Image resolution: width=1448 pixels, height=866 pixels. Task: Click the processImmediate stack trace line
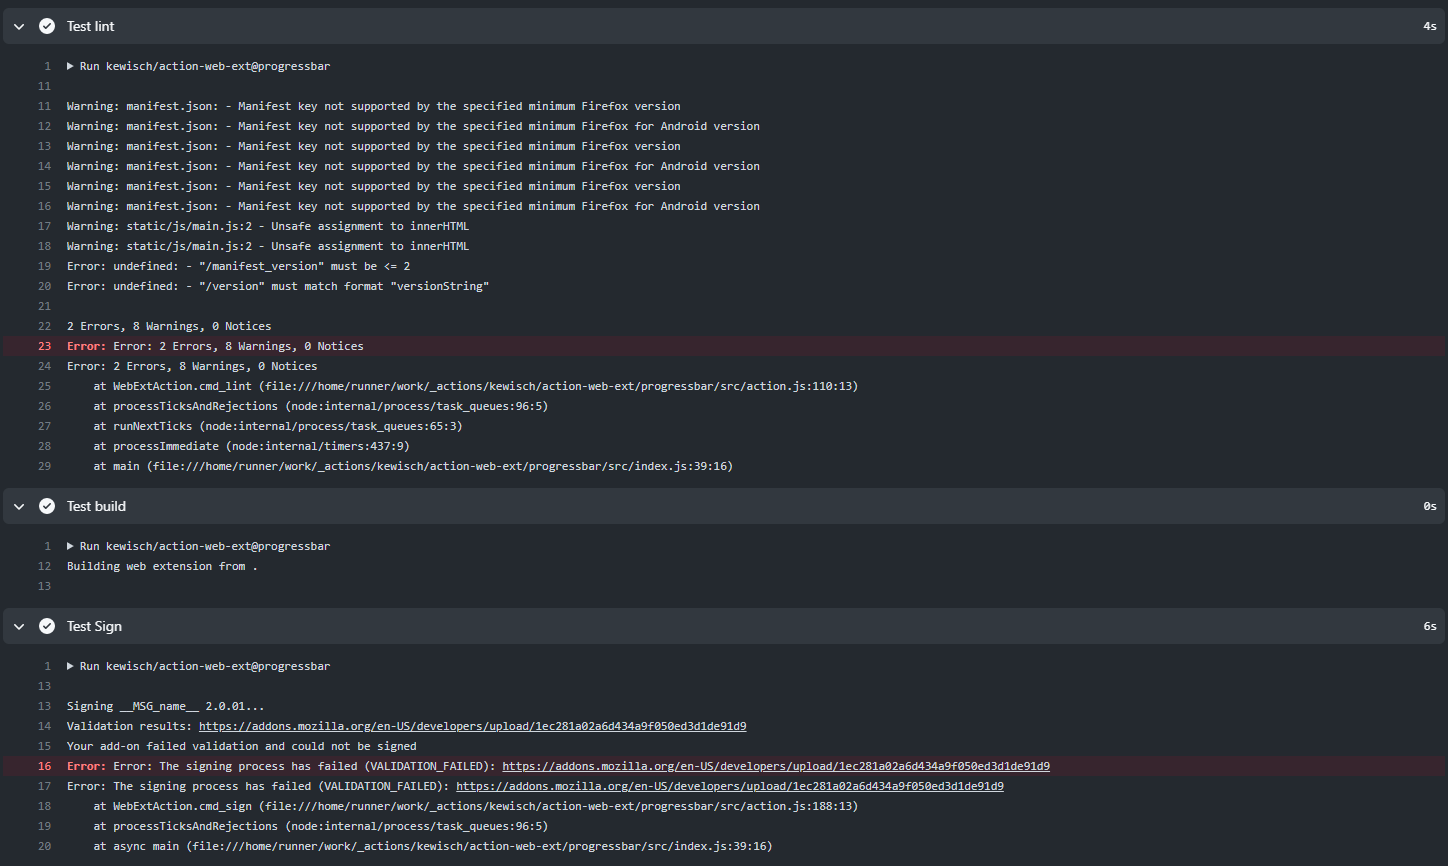pos(252,446)
